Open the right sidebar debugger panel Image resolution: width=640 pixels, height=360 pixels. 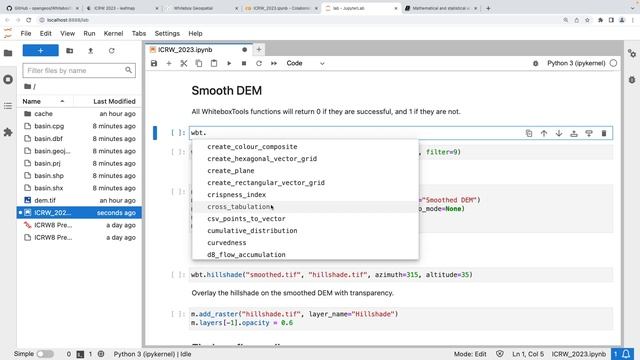(632, 80)
